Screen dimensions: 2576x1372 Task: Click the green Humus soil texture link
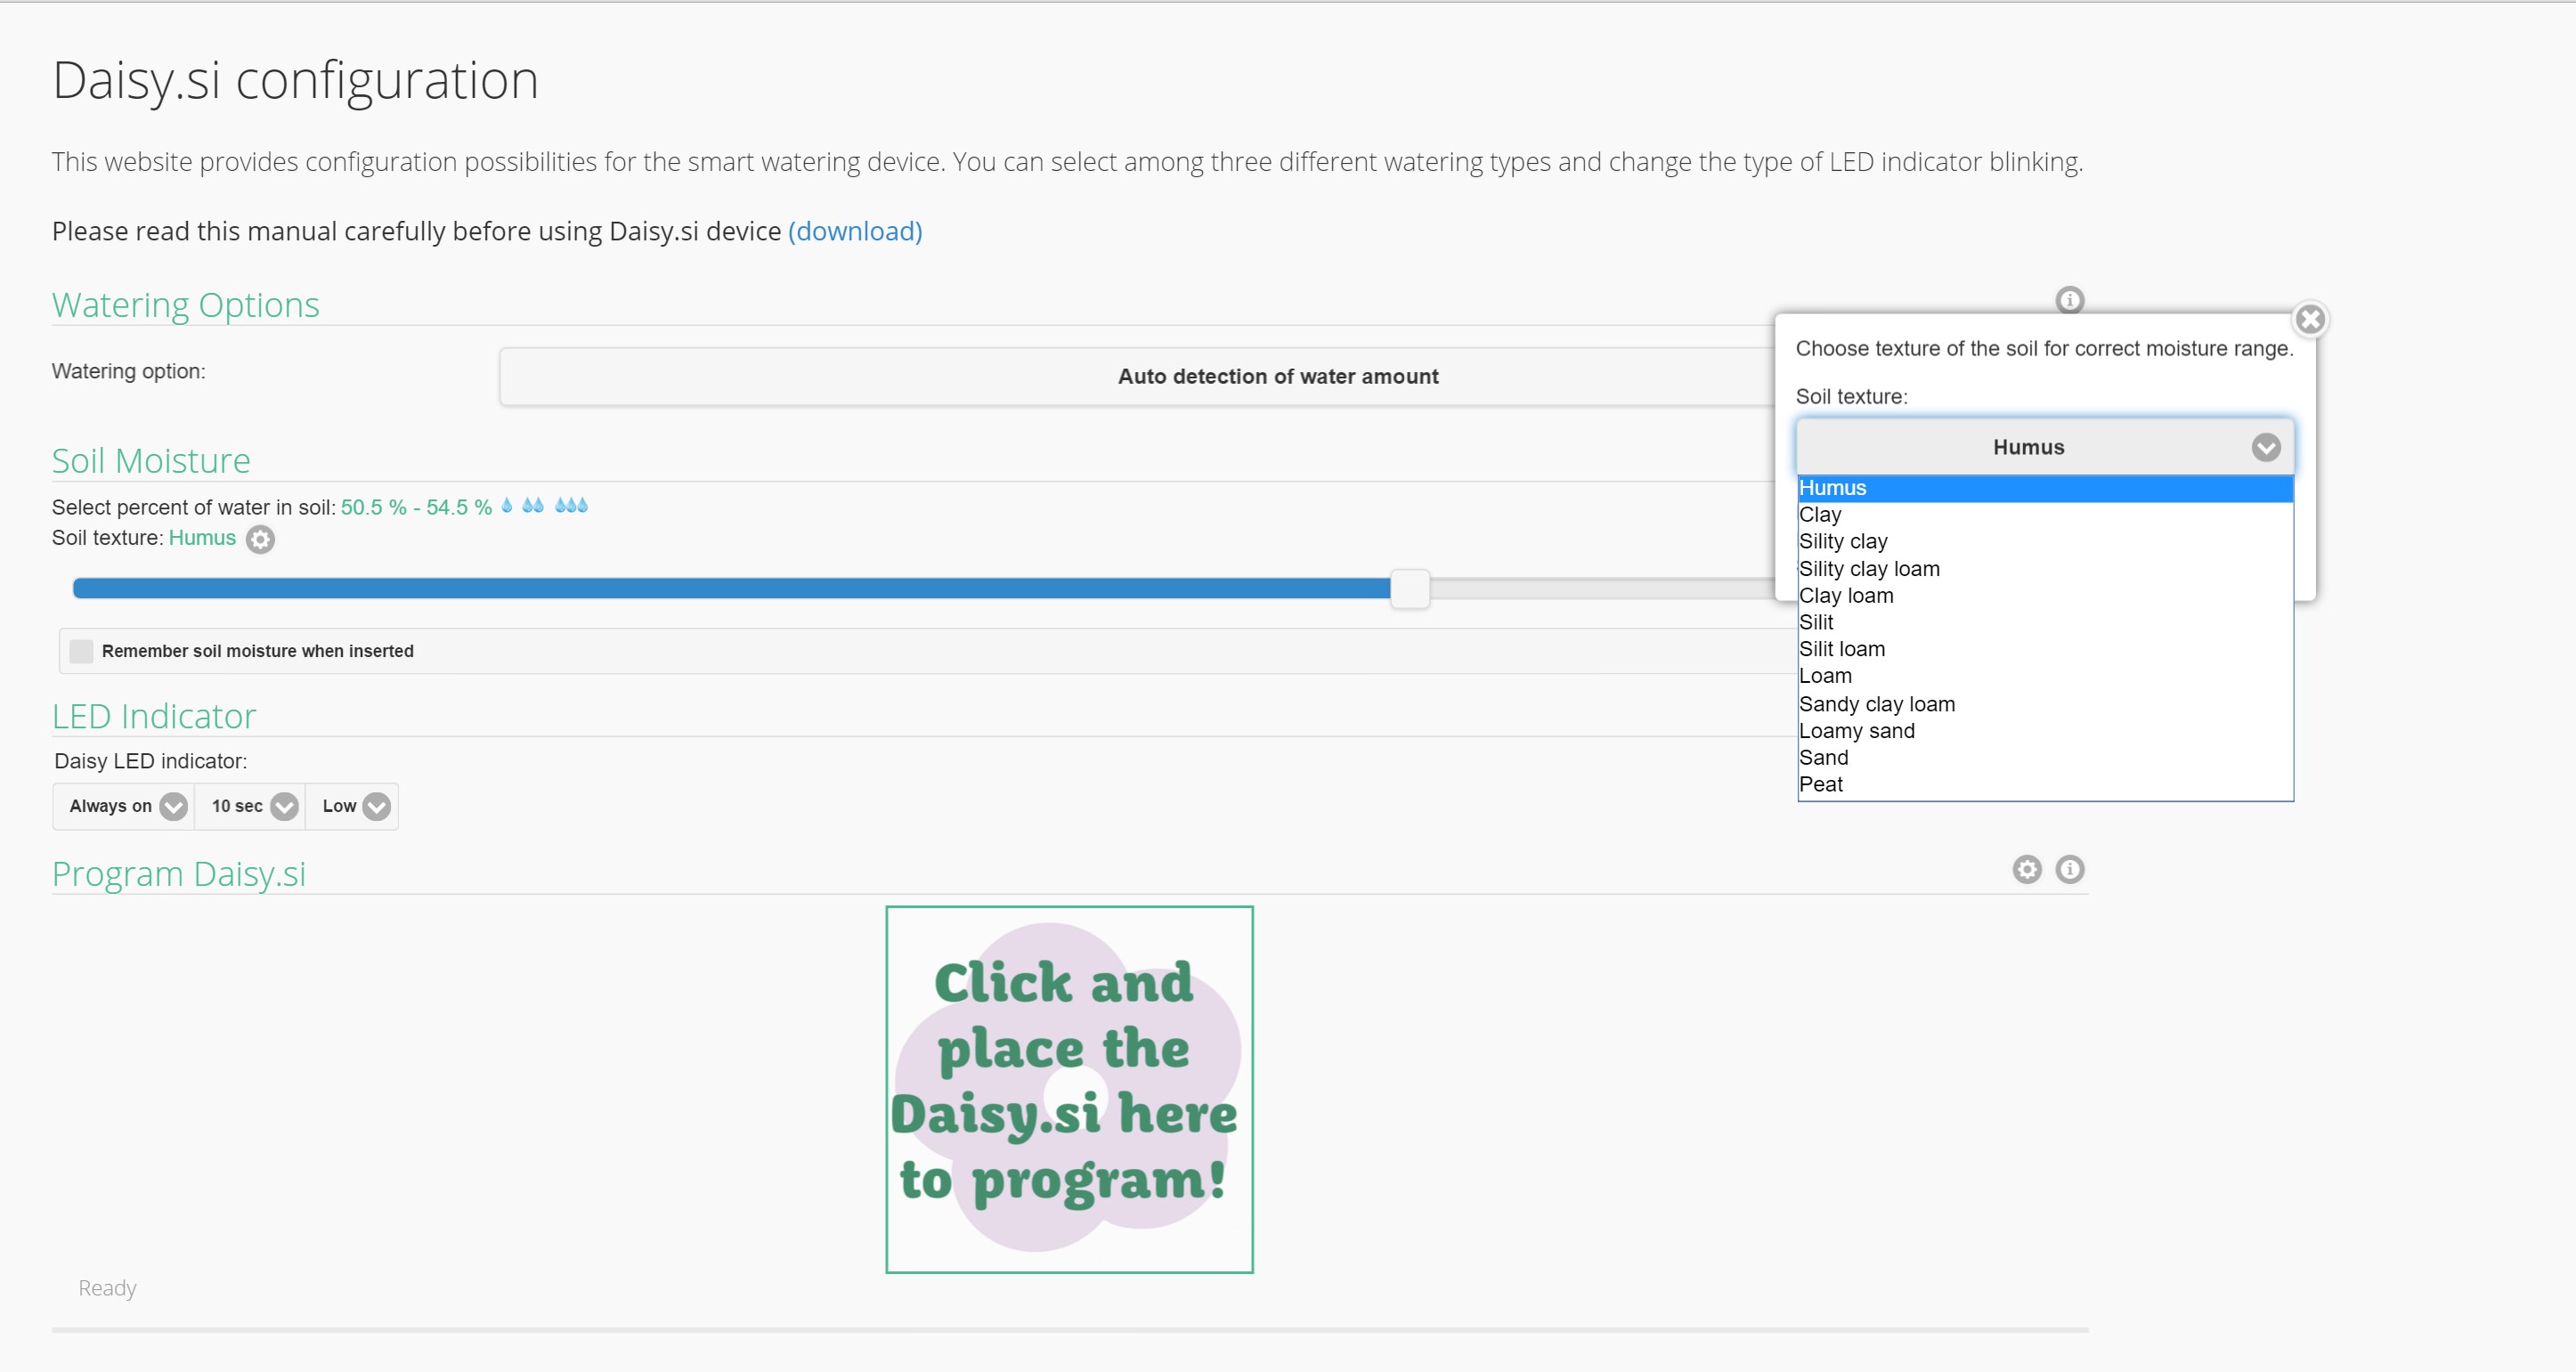[202, 538]
